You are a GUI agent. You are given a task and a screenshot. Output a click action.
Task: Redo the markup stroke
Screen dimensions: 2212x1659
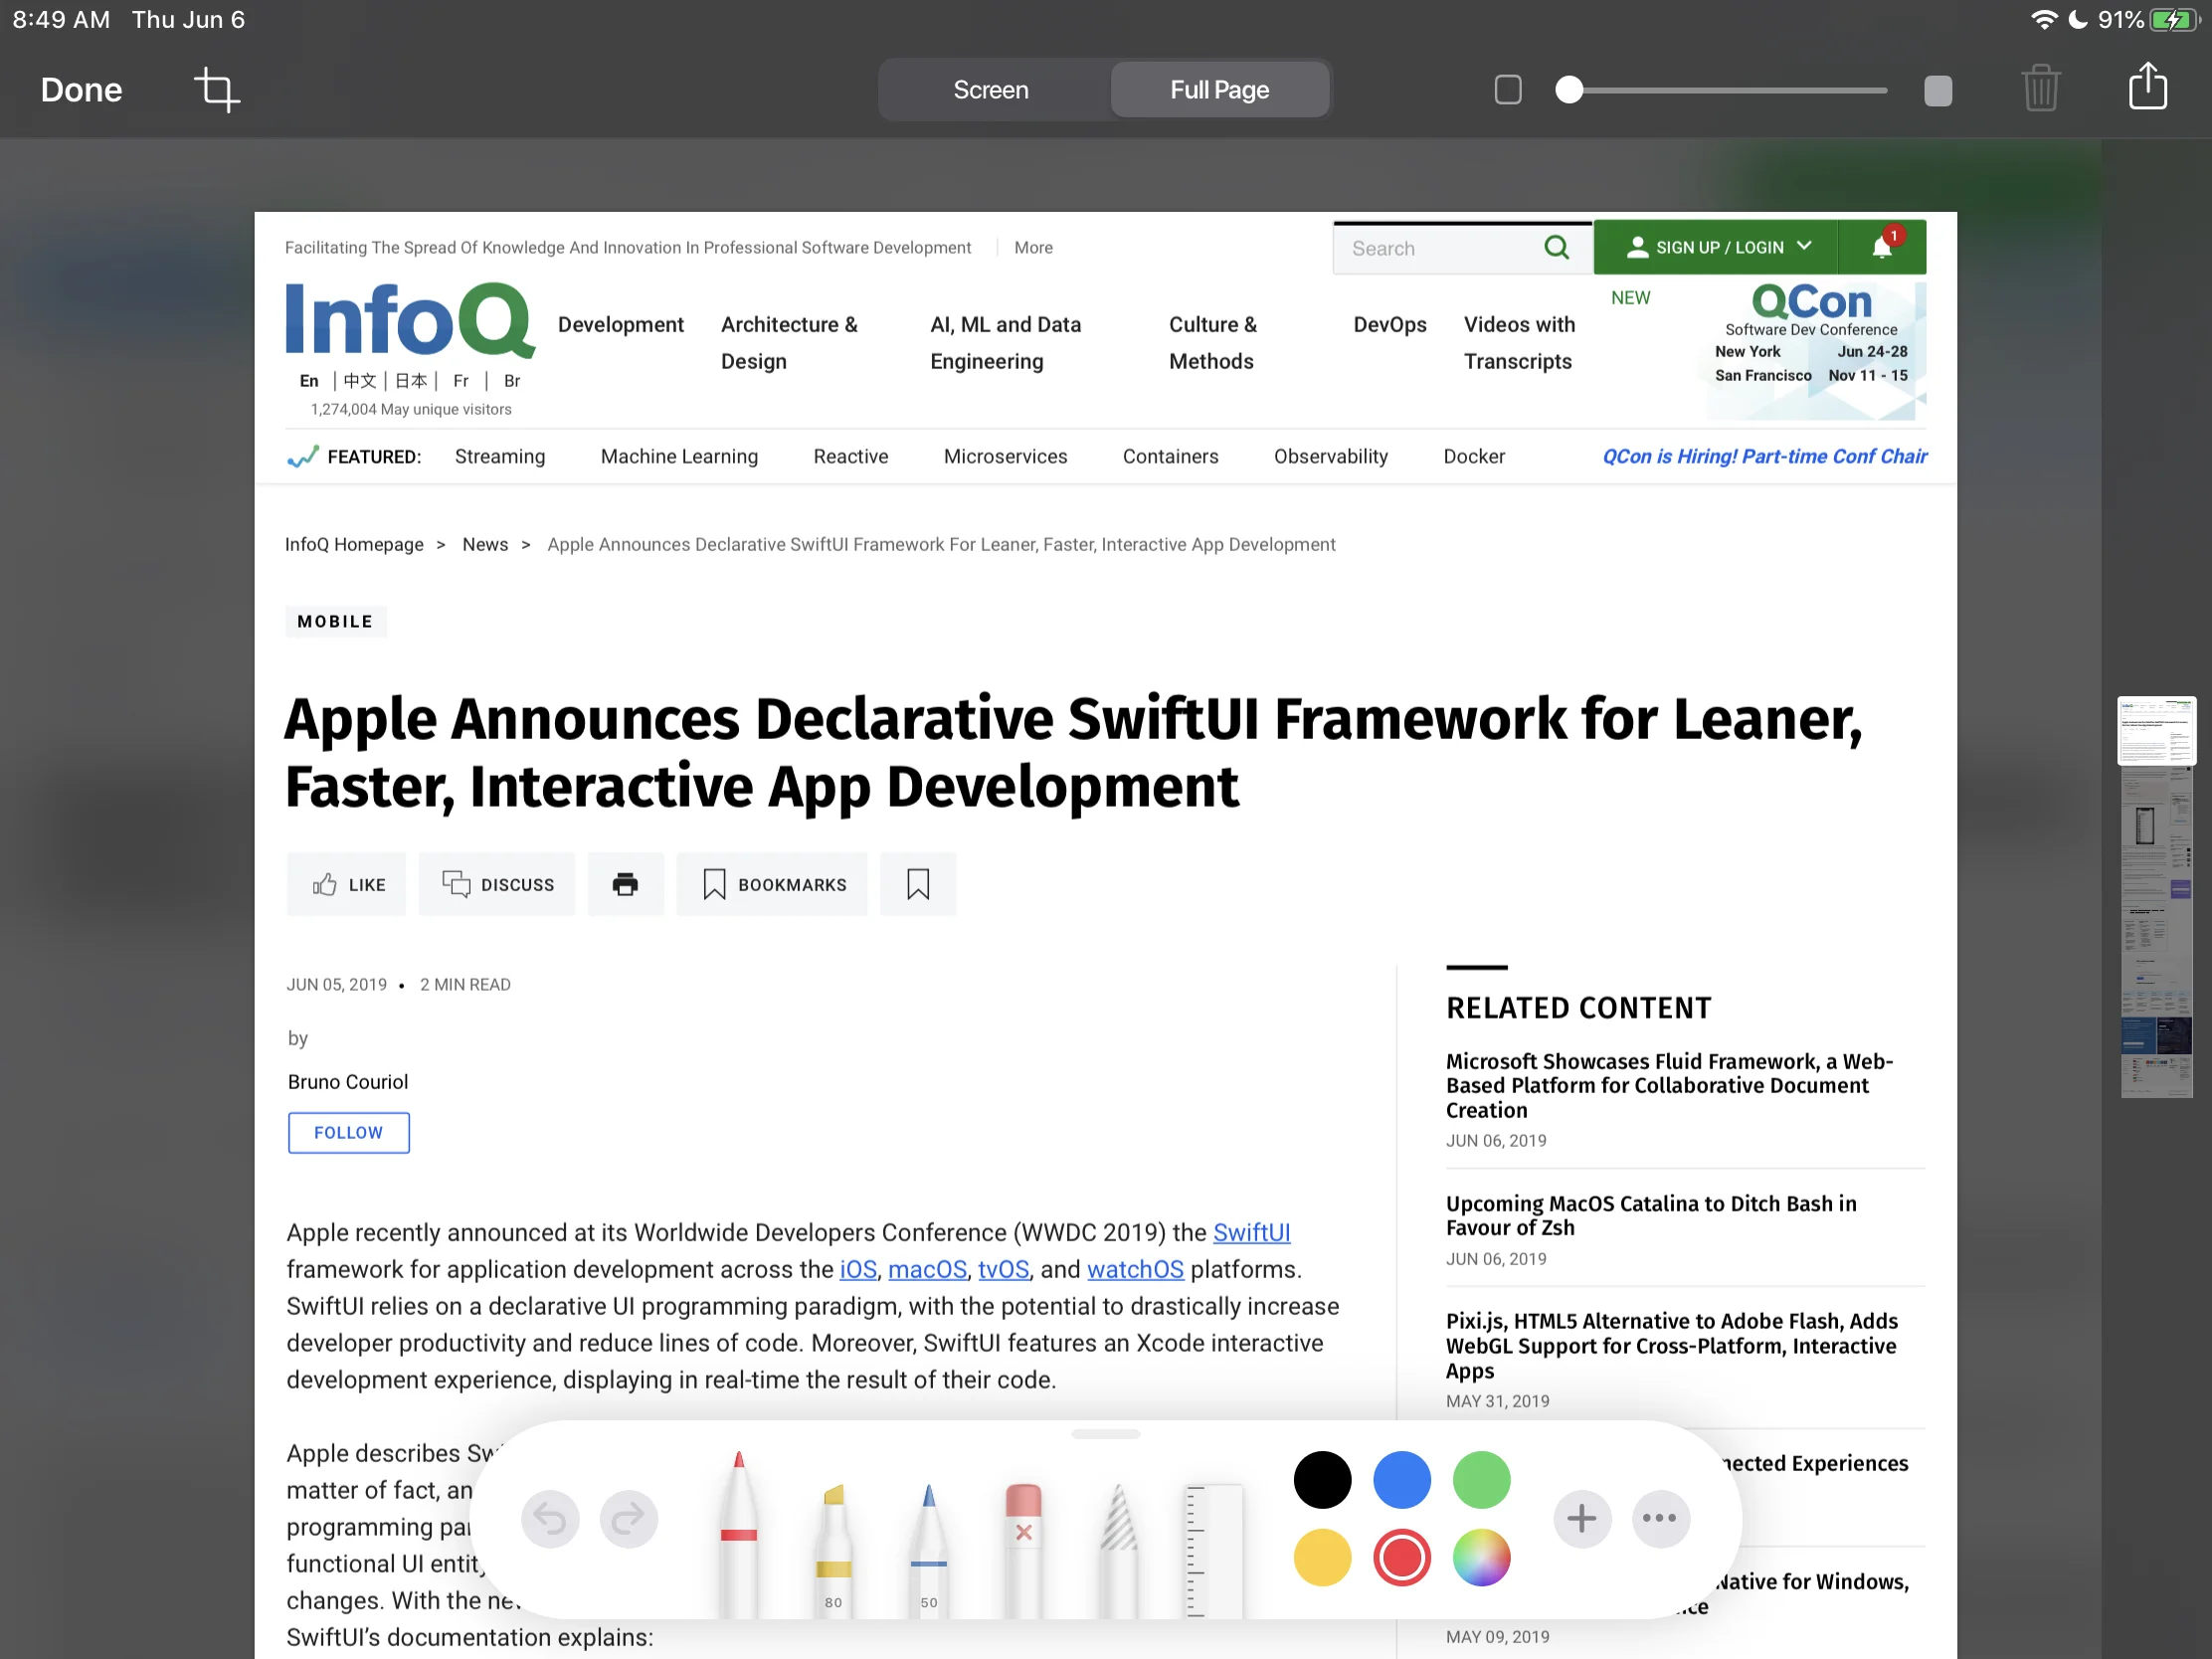pos(628,1519)
